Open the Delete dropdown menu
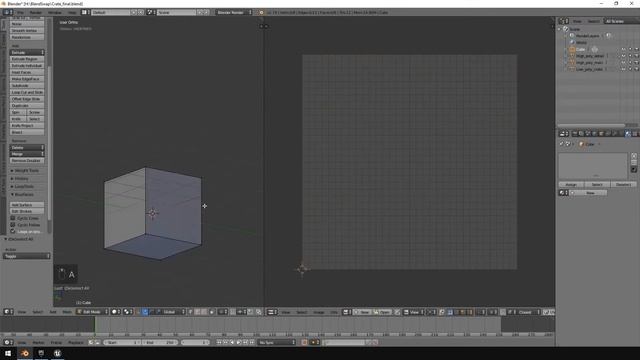Viewport: 640px width, 360px height. (27, 147)
